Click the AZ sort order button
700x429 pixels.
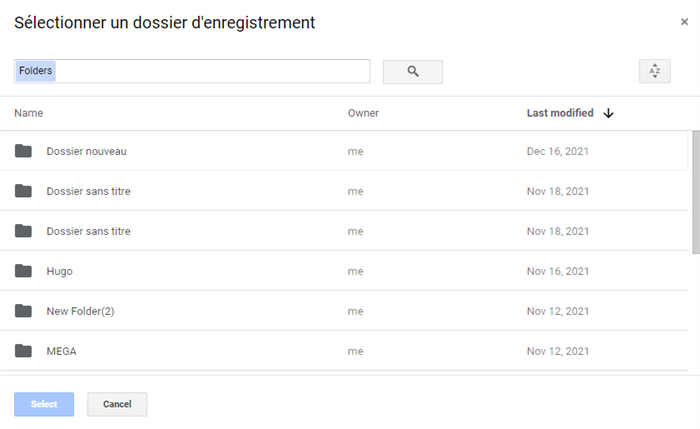click(x=654, y=71)
